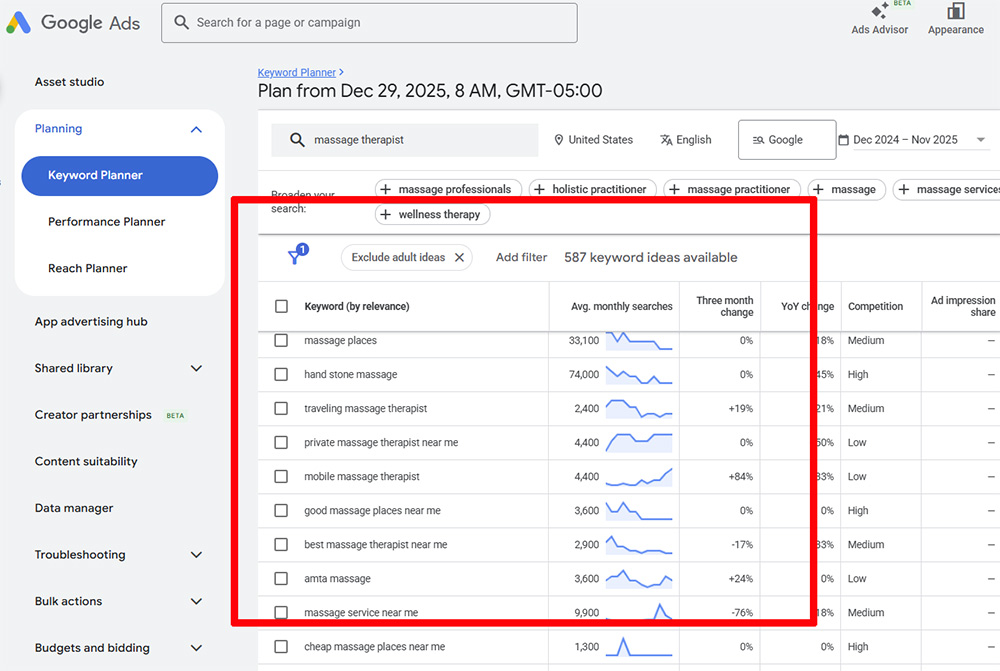The width and height of the screenshot is (1000, 671).
Task: Select the mobile massage therapist checkbox
Action: 281,477
